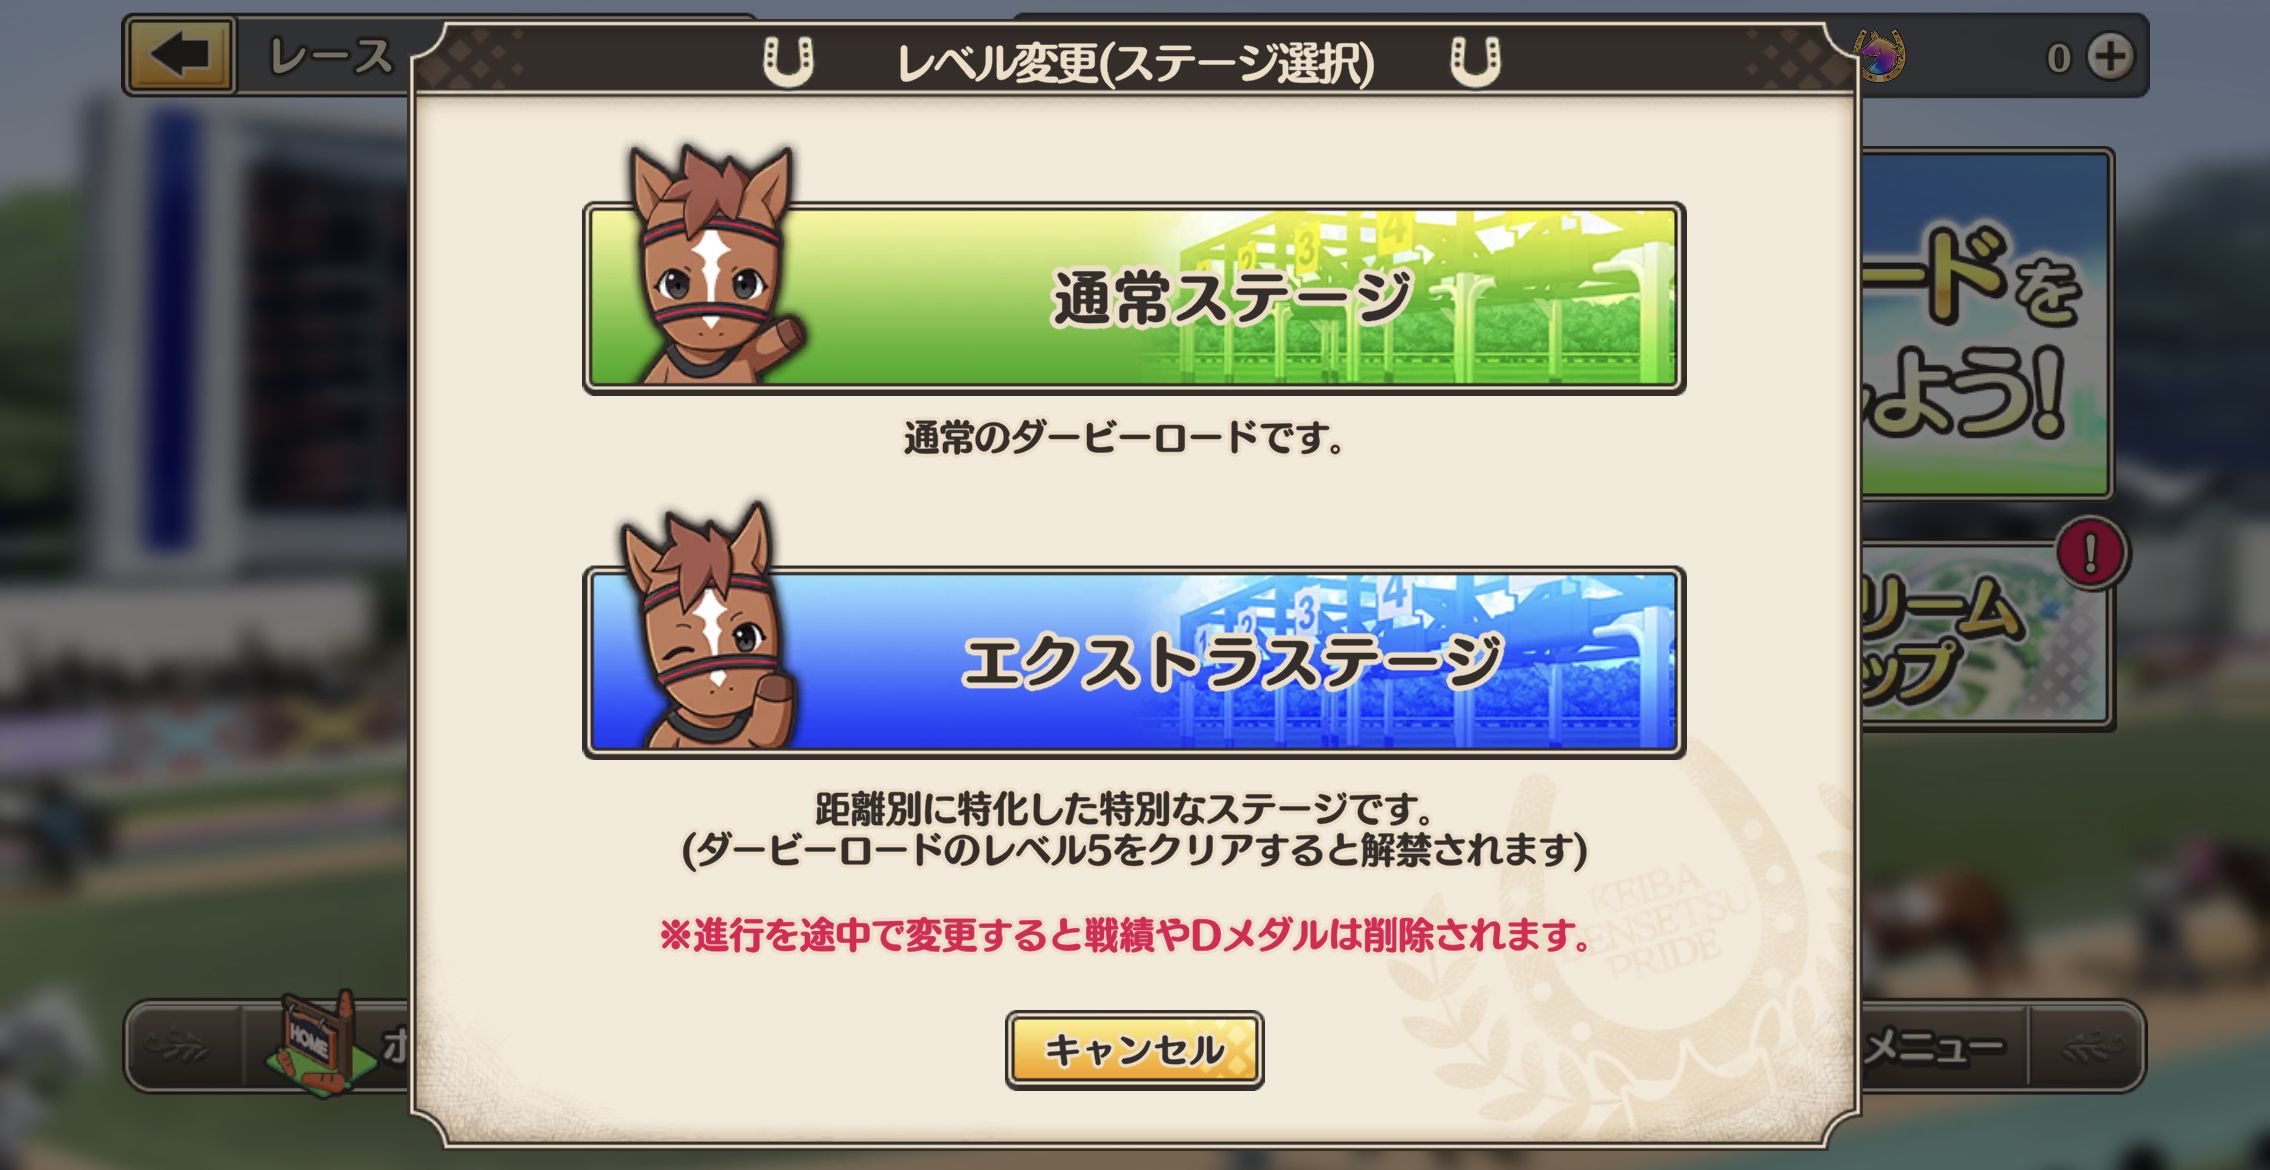Open the メニュー button in the bottom bar
Image resolution: width=2270 pixels, height=1170 pixels.
coord(1935,1047)
